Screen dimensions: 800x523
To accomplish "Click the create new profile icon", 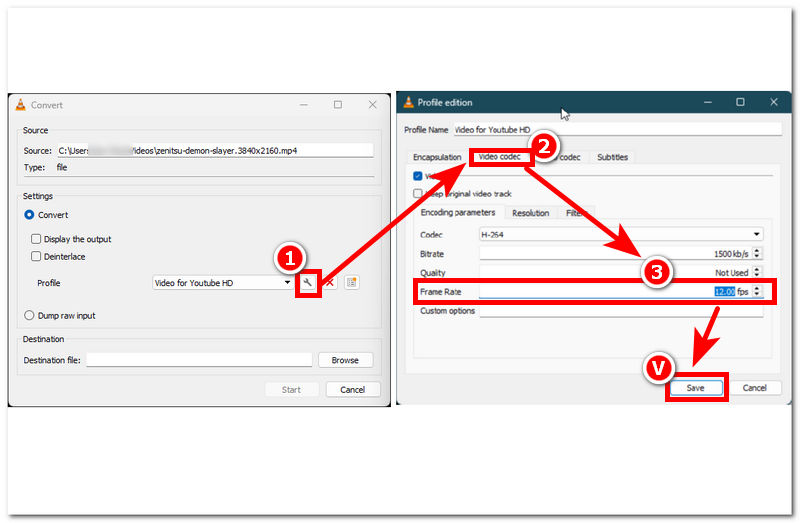I will [x=351, y=283].
